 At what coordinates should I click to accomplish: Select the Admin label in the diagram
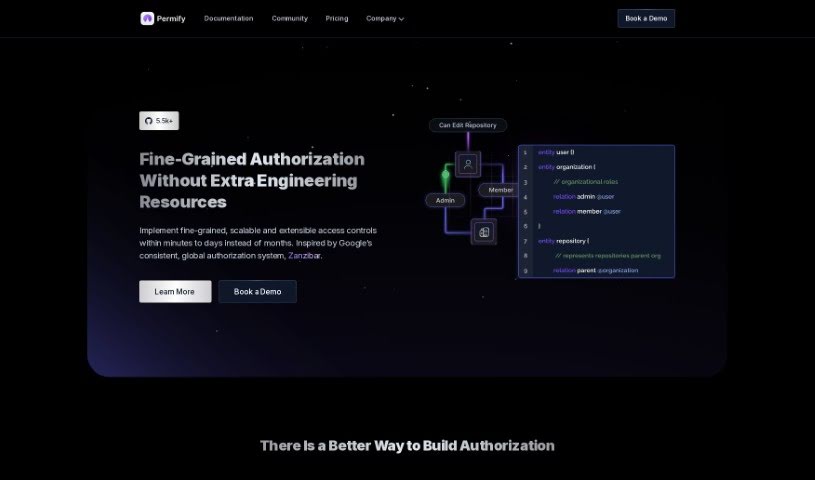445,200
